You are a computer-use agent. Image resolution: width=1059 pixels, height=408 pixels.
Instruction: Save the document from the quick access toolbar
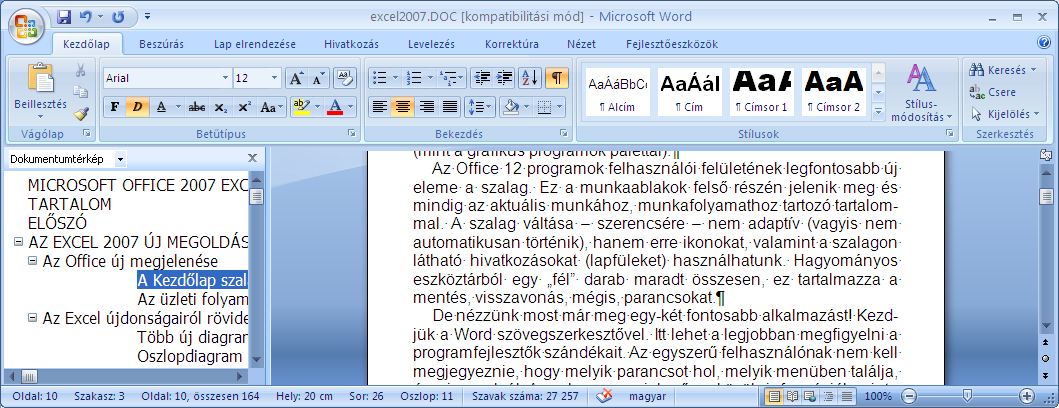click(x=65, y=16)
